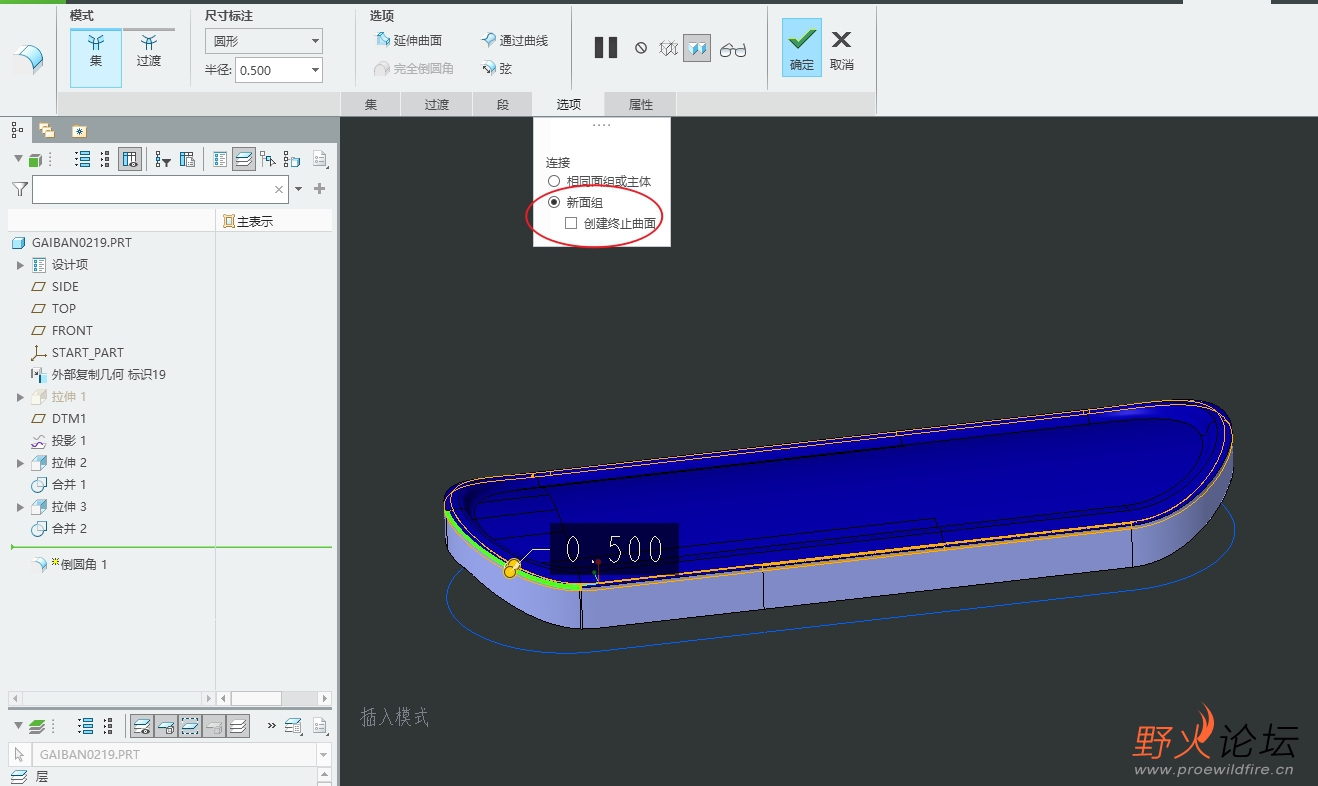The width and height of the screenshot is (1318, 786).
Task: Click the collapse-all tree icon
Action: click(x=106, y=159)
